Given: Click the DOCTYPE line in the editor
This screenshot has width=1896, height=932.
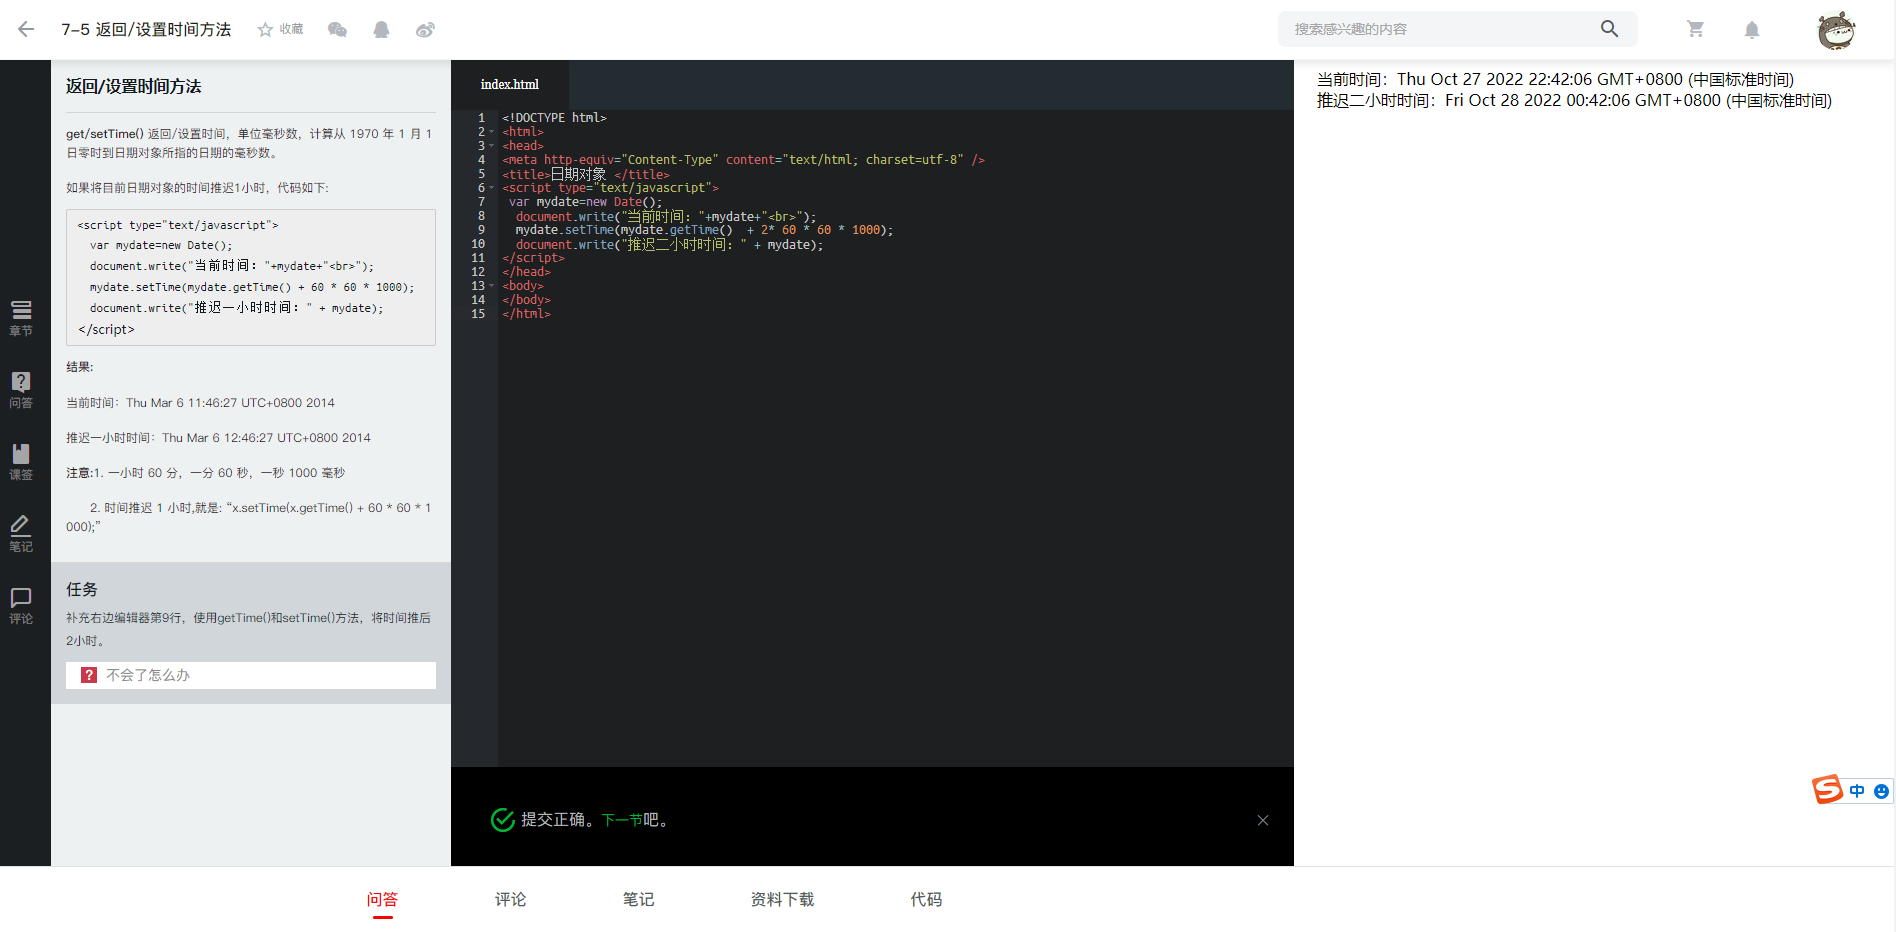Looking at the screenshot, I should pos(554,118).
